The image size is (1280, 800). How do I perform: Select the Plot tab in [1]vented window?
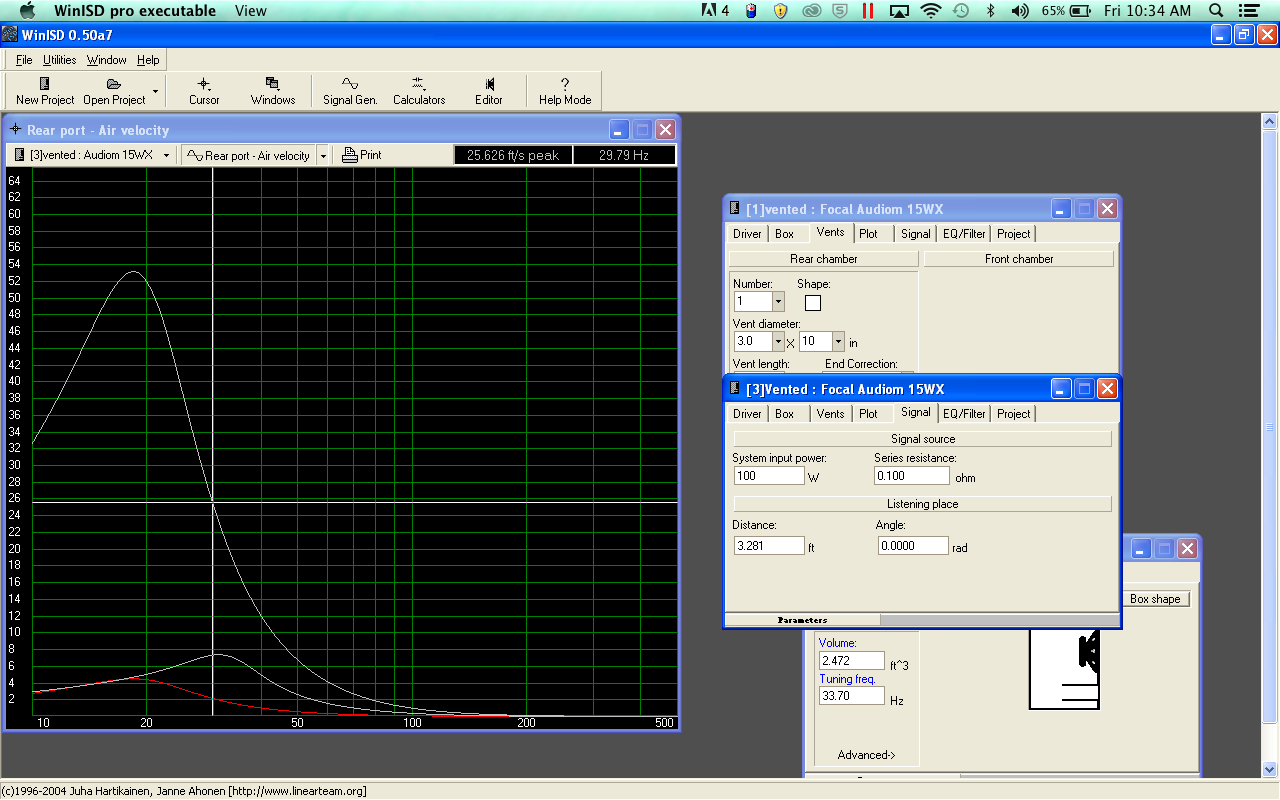(x=868, y=233)
